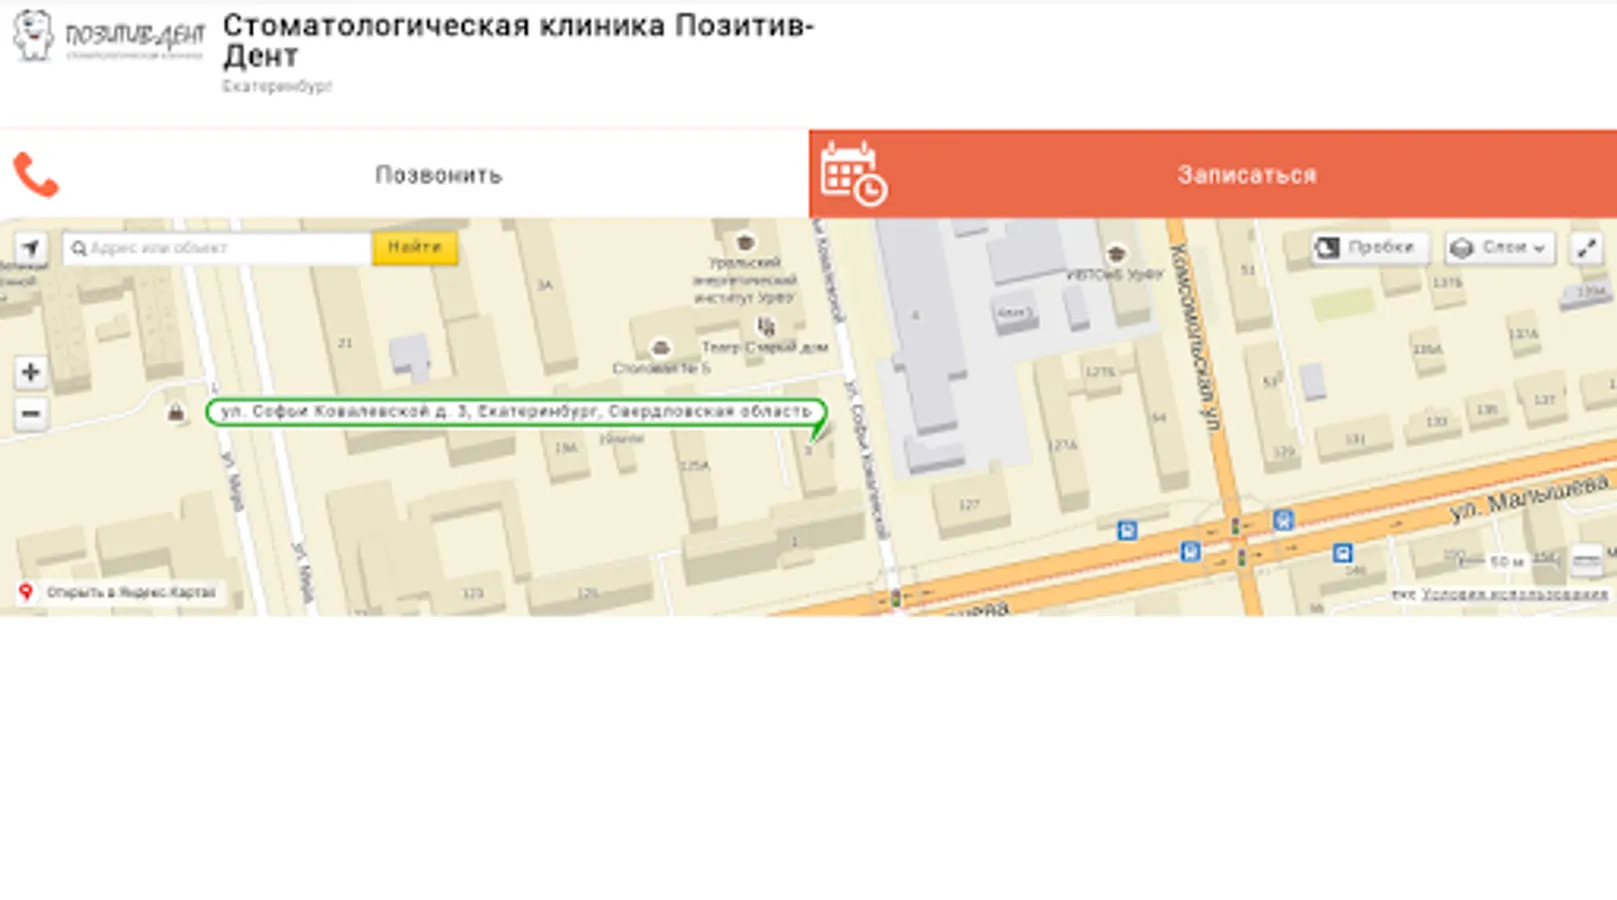Click the Екатеринбург city text under heading

point(277,87)
